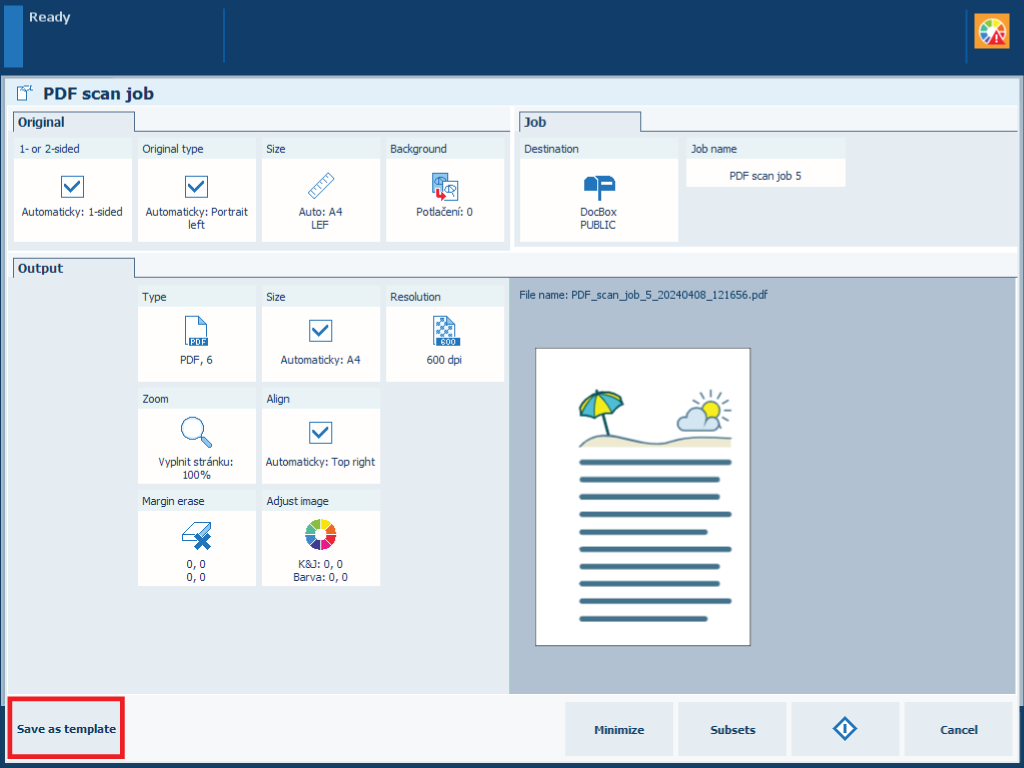Open the Size ruler icon under Original
This screenshot has height=768, width=1024.
tap(320, 187)
